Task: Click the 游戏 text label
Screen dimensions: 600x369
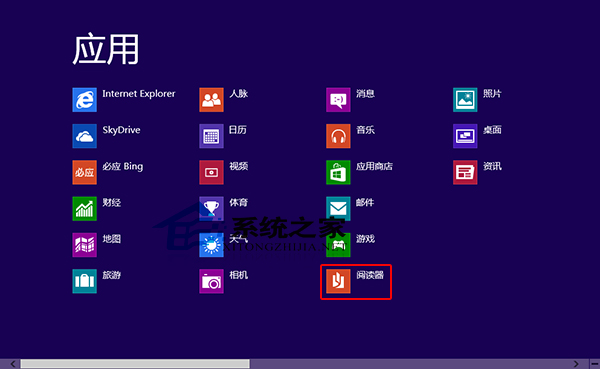Action: coord(365,239)
